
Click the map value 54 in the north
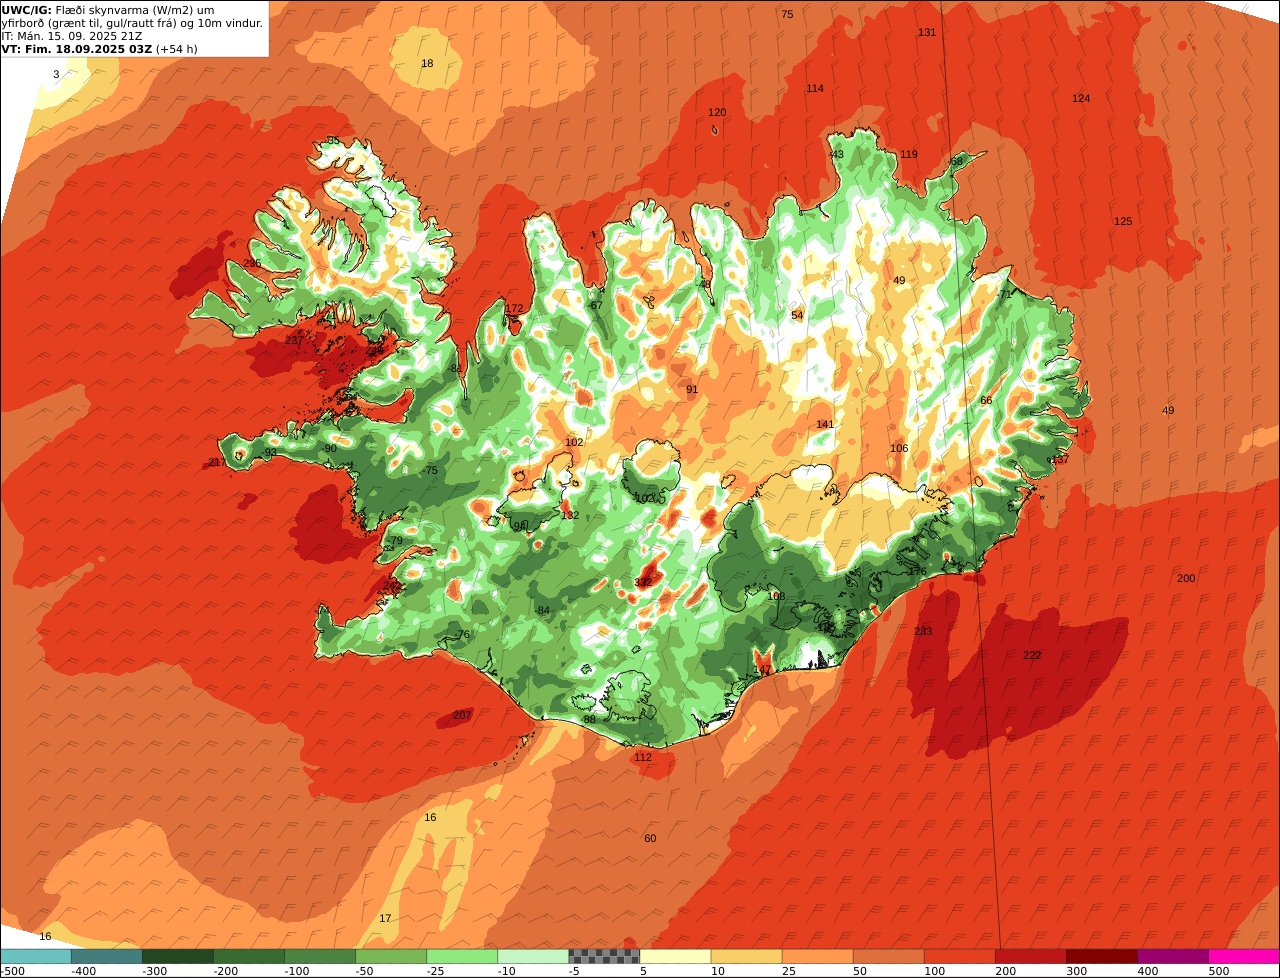point(797,316)
